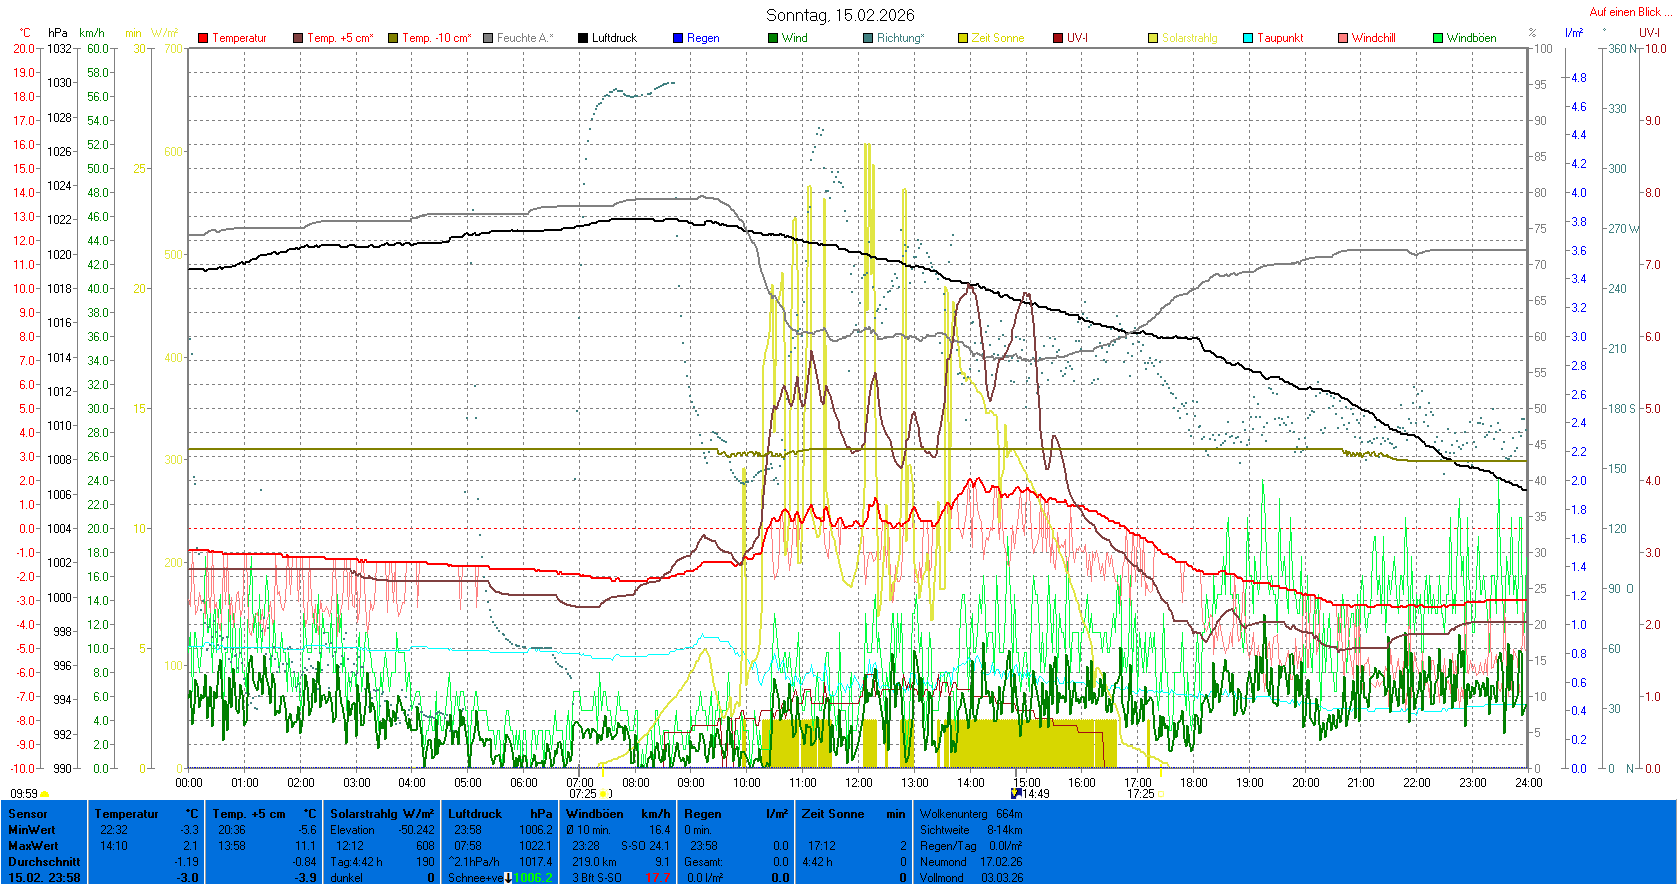Click the sunrise sun icon at 07:25

tap(606, 794)
